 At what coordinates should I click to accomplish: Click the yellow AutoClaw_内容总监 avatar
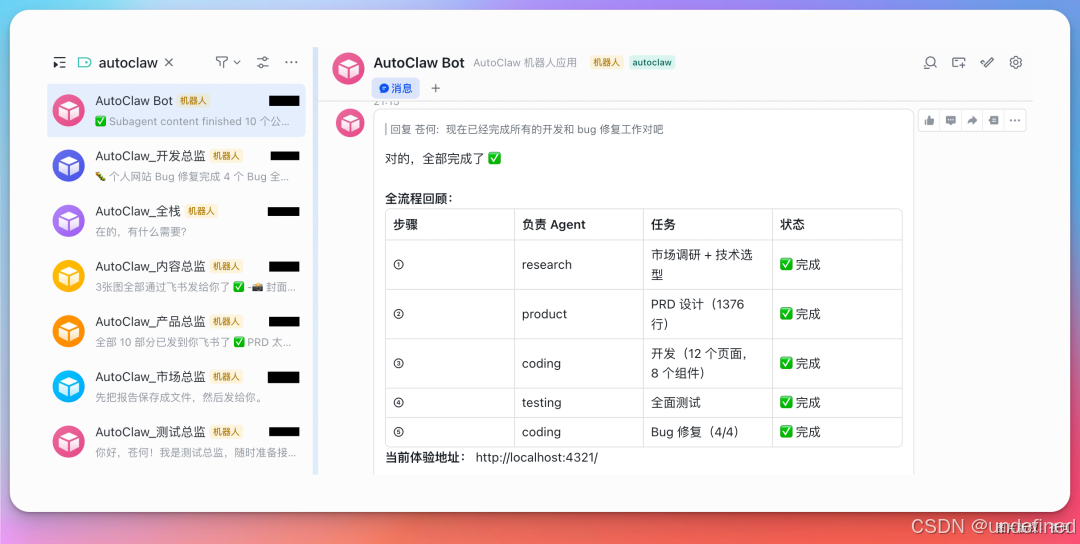pyautogui.click(x=69, y=276)
